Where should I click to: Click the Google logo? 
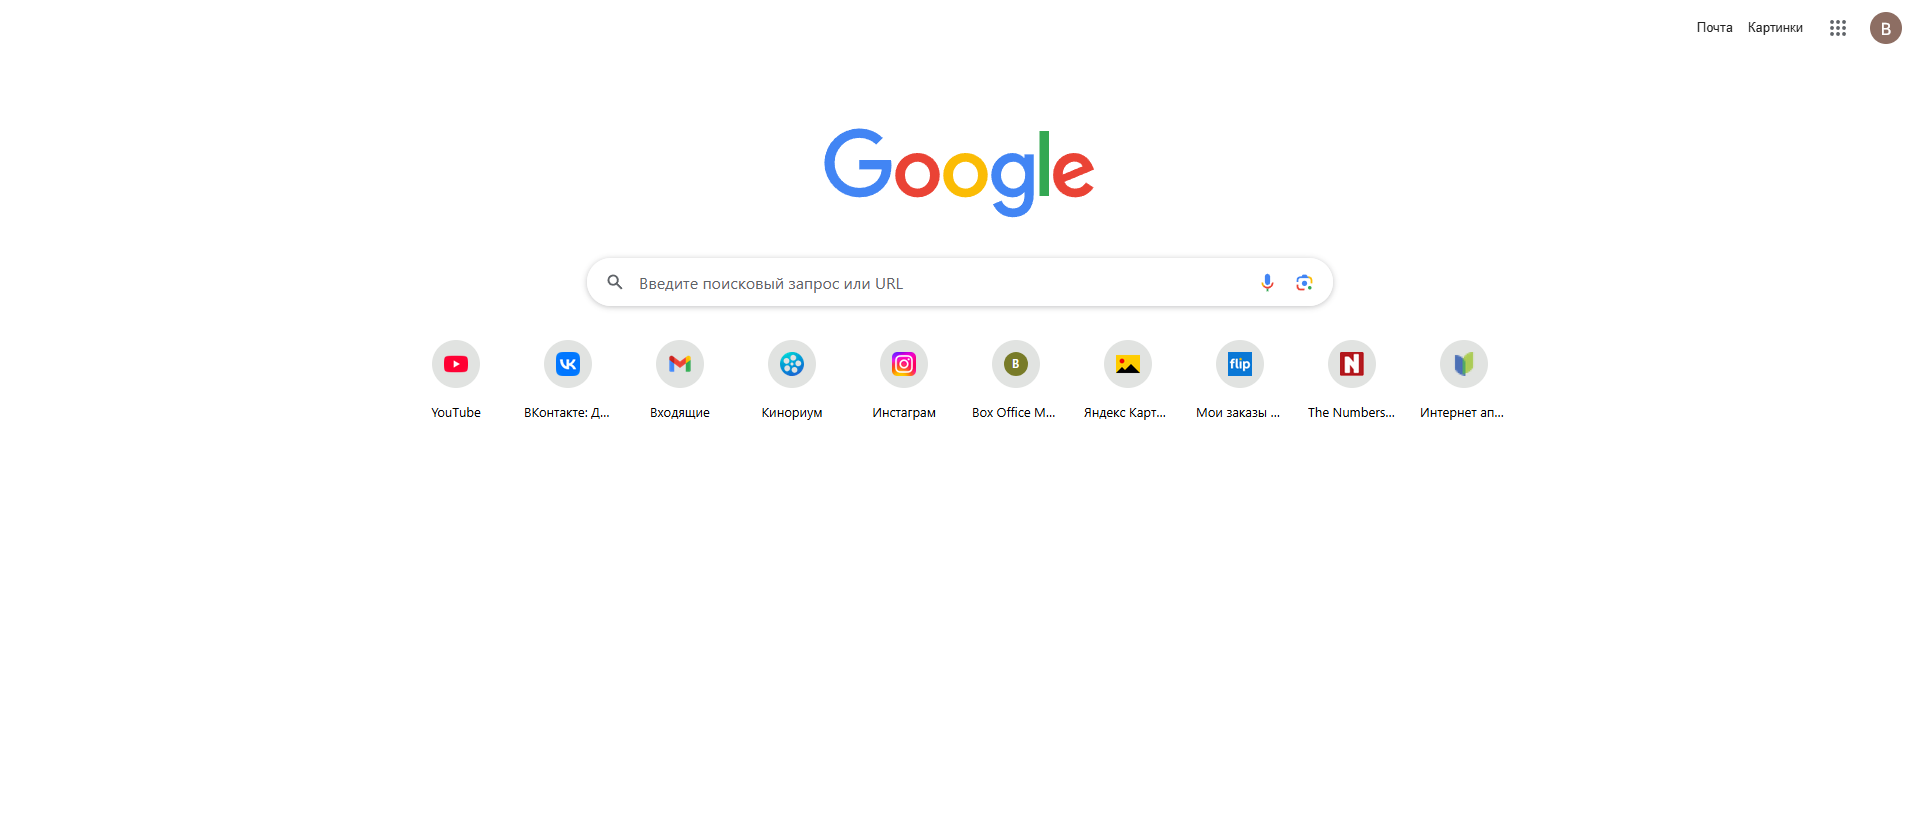tap(959, 172)
